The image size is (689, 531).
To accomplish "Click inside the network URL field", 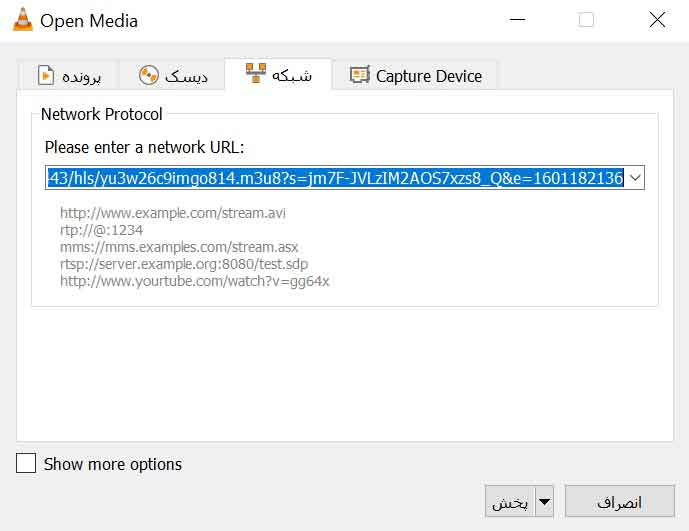I will [x=337, y=178].
